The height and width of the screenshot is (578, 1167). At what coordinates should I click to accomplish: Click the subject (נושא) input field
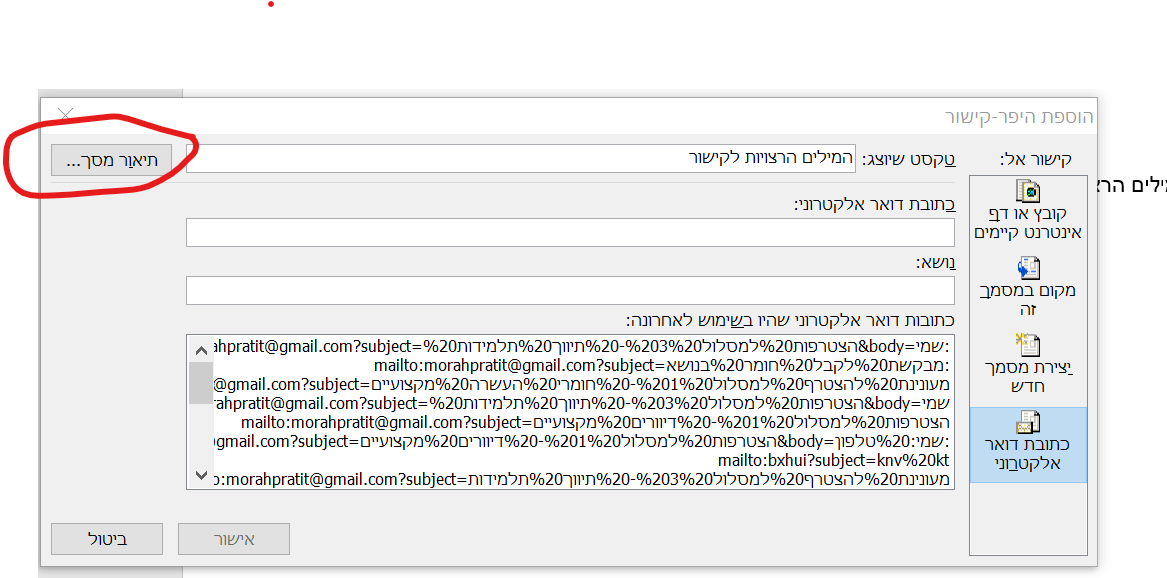click(x=570, y=290)
